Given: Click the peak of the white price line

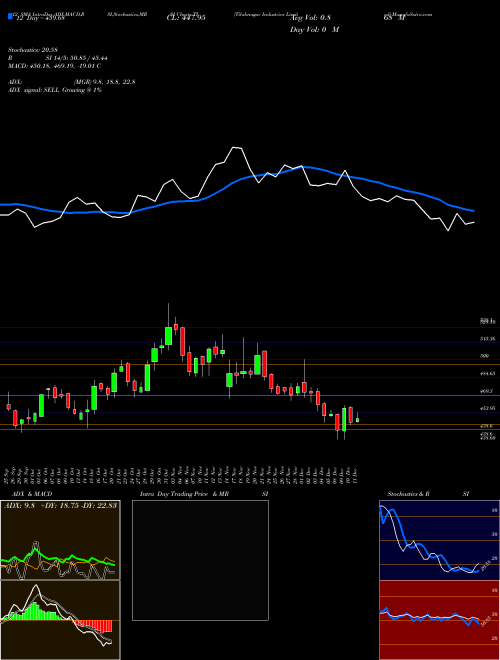Looking at the screenshot, I should [237, 148].
